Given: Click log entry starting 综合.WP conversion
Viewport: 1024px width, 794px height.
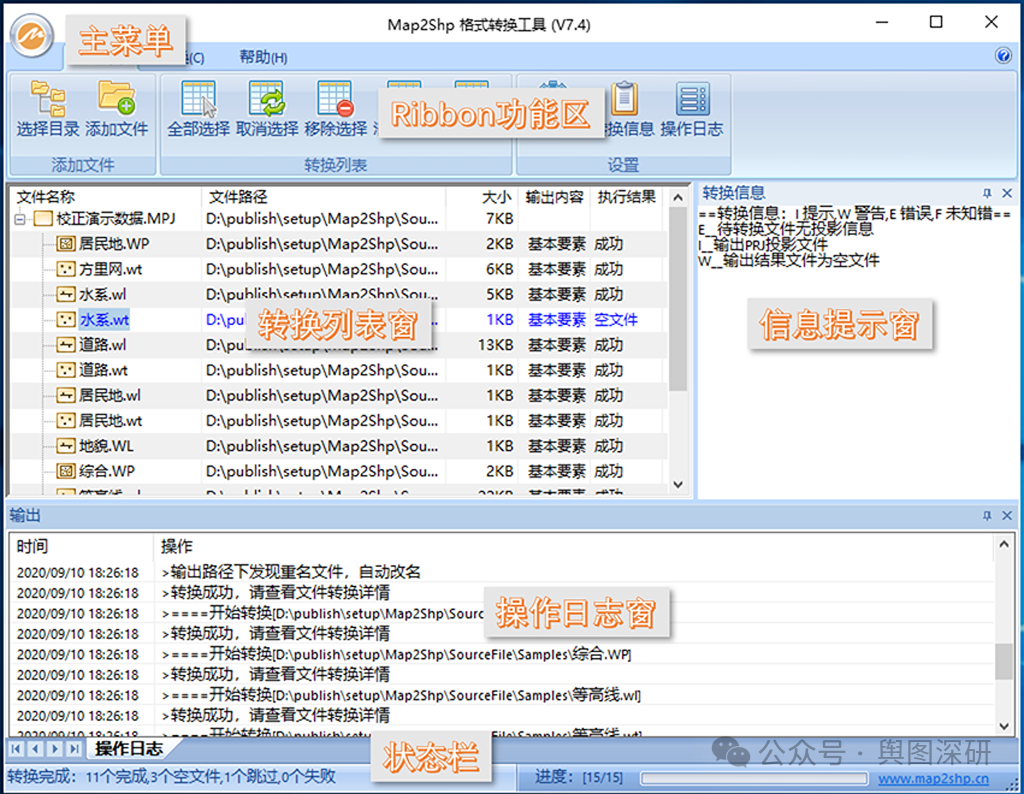Looking at the screenshot, I should (396, 654).
